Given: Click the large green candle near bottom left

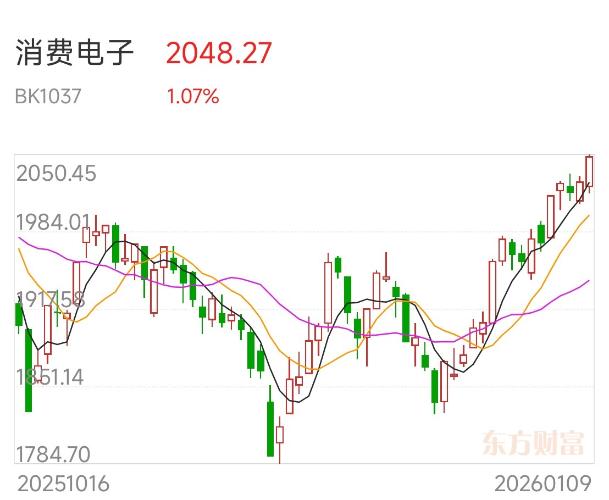Looking at the screenshot, I should click(28, 368).
